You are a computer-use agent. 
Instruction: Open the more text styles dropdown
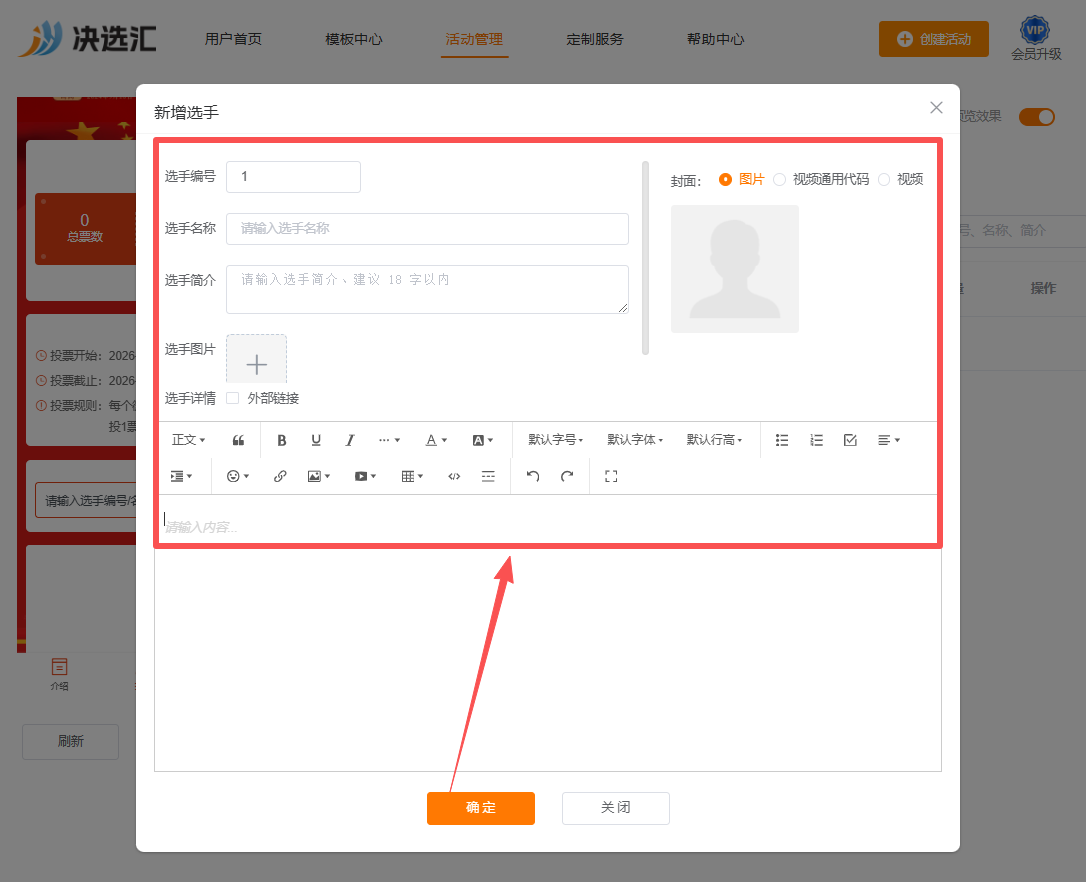pyautogui.click(x=389, y=440)
